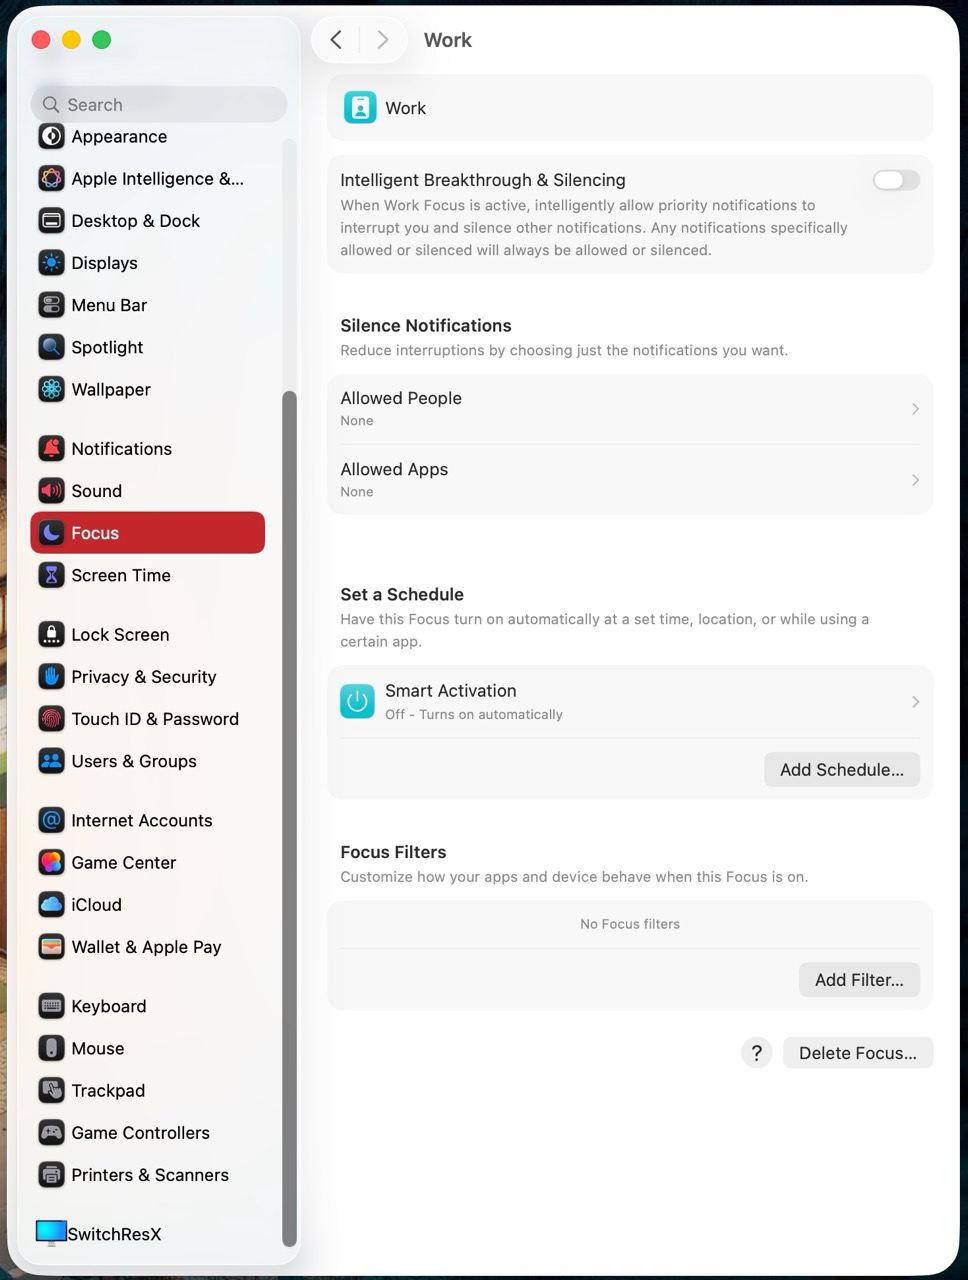Enable Intelligent Breakthrough & Silencing switch

pos(896,180)
